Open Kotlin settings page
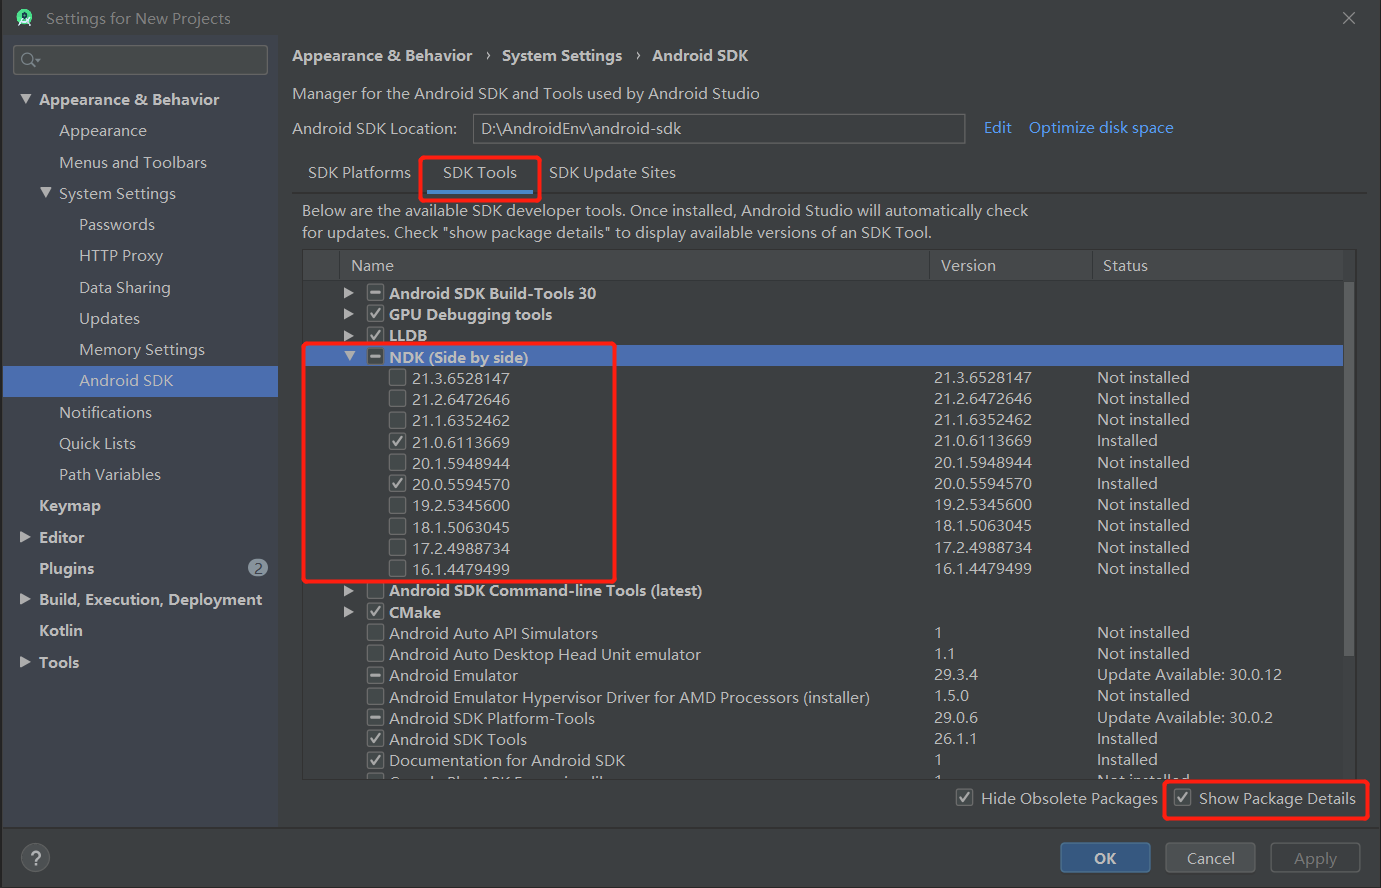 61,631
